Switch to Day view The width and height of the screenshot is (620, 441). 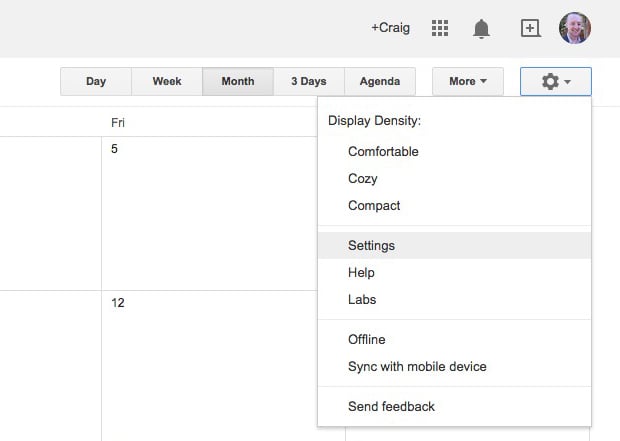[x=96, y=81]
